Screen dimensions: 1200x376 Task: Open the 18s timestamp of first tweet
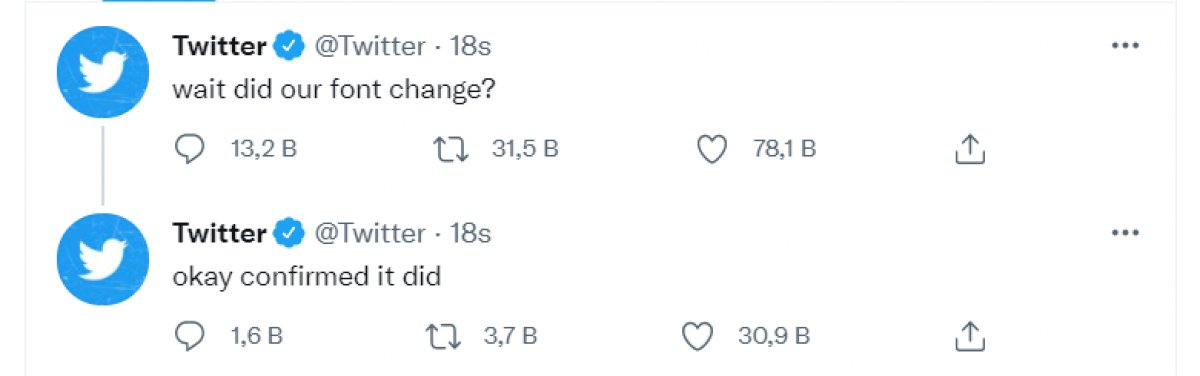tap(470, 46)
